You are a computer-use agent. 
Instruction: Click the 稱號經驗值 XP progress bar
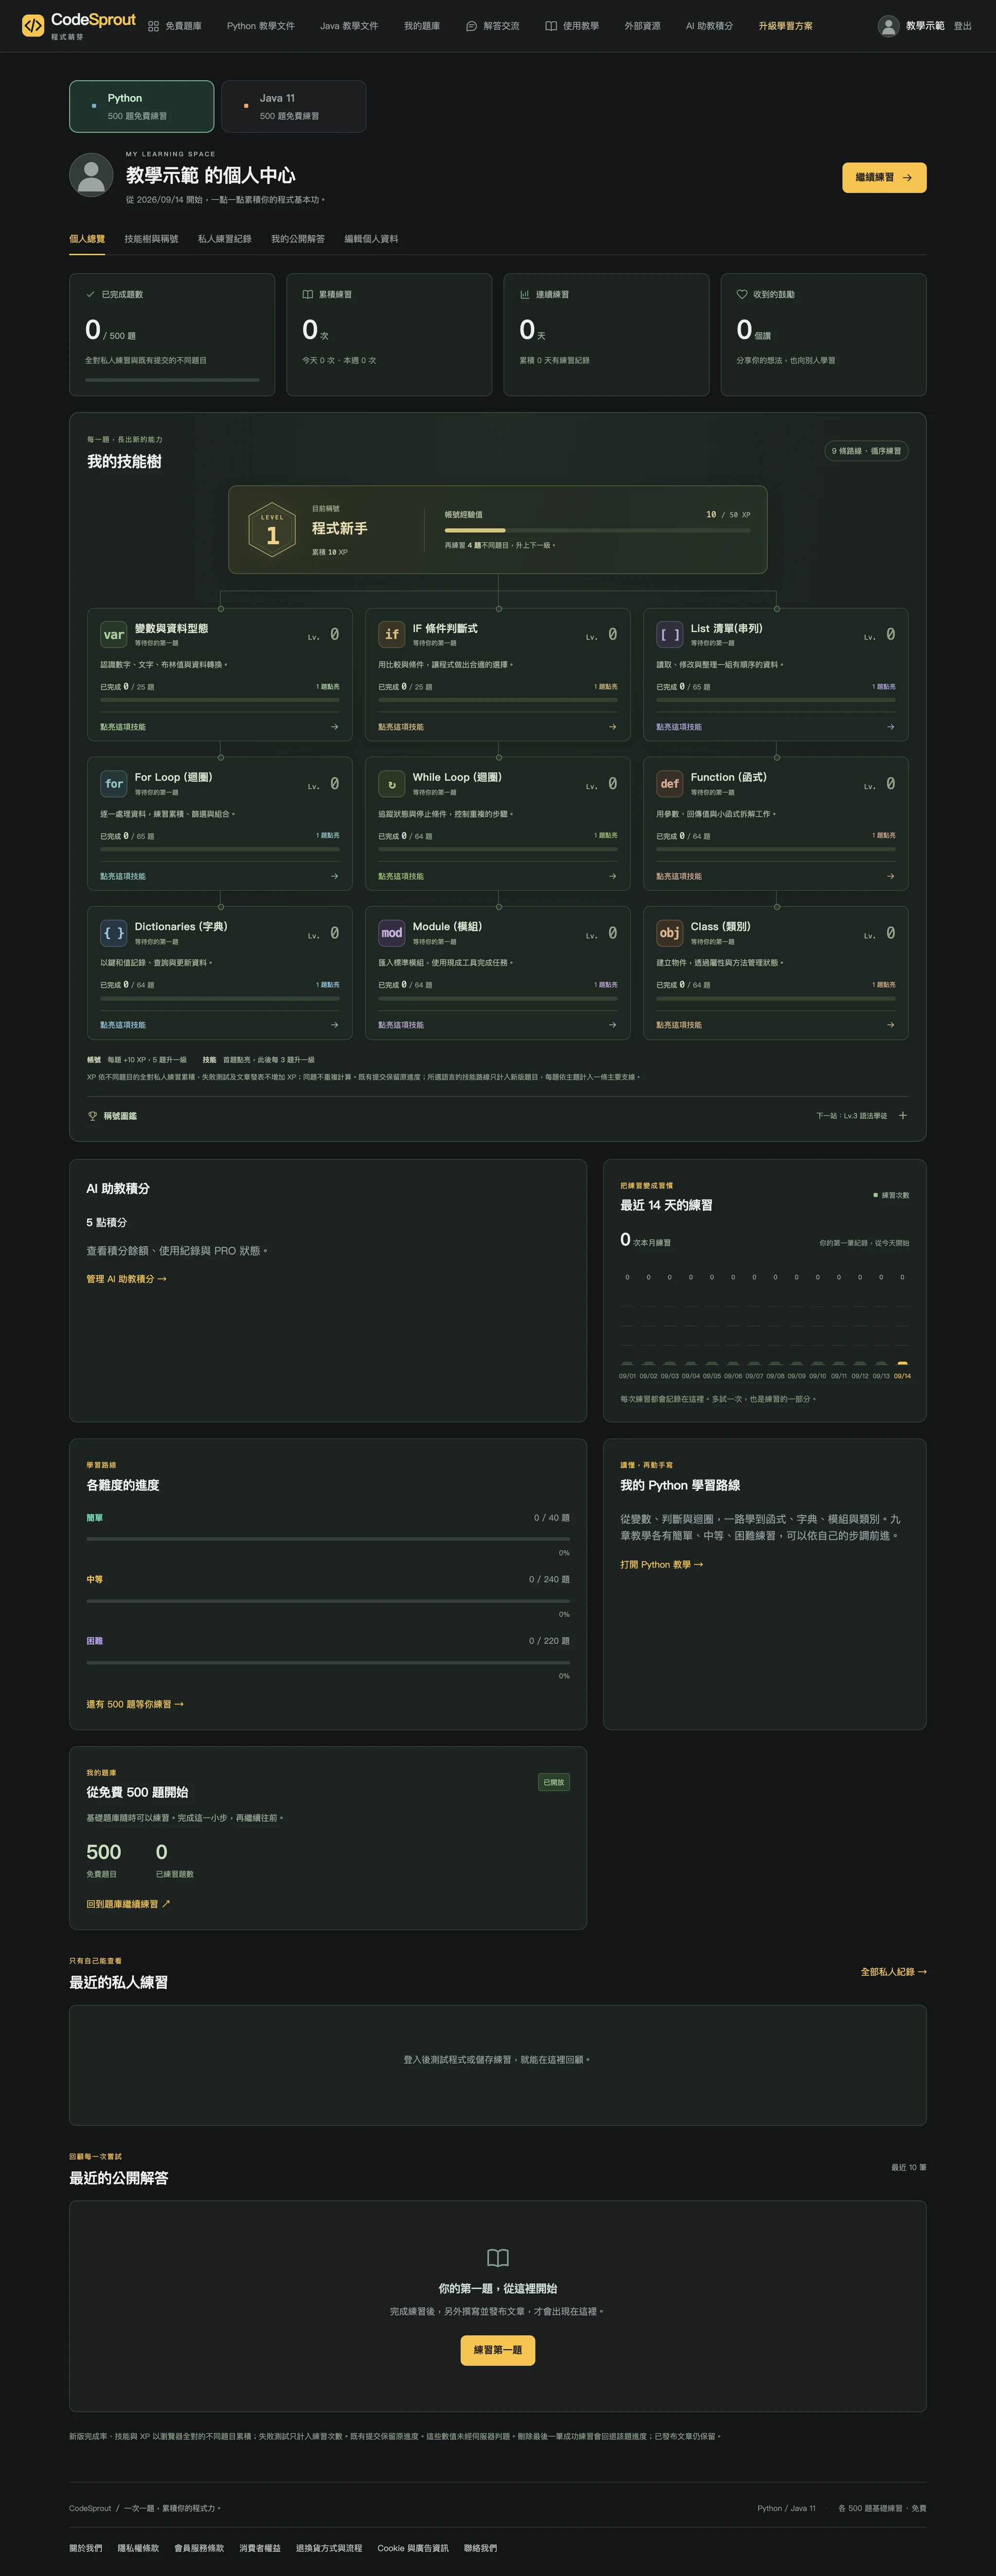[x=597, y=530]
